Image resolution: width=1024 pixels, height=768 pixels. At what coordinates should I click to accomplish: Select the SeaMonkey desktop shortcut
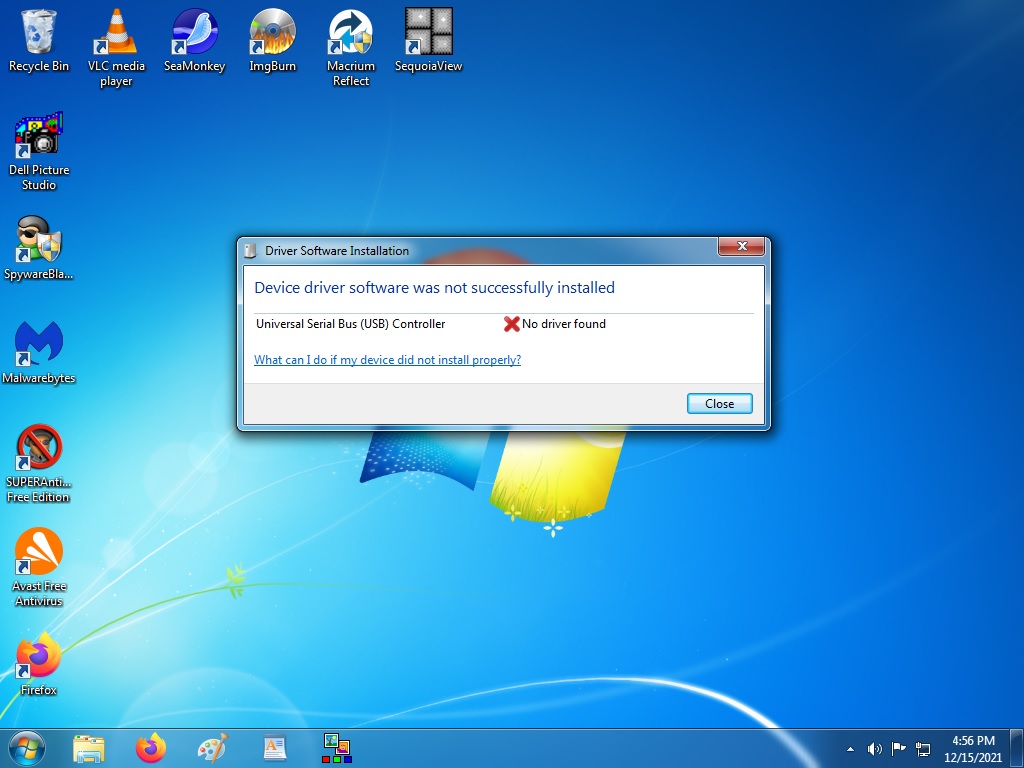point(195,40)
